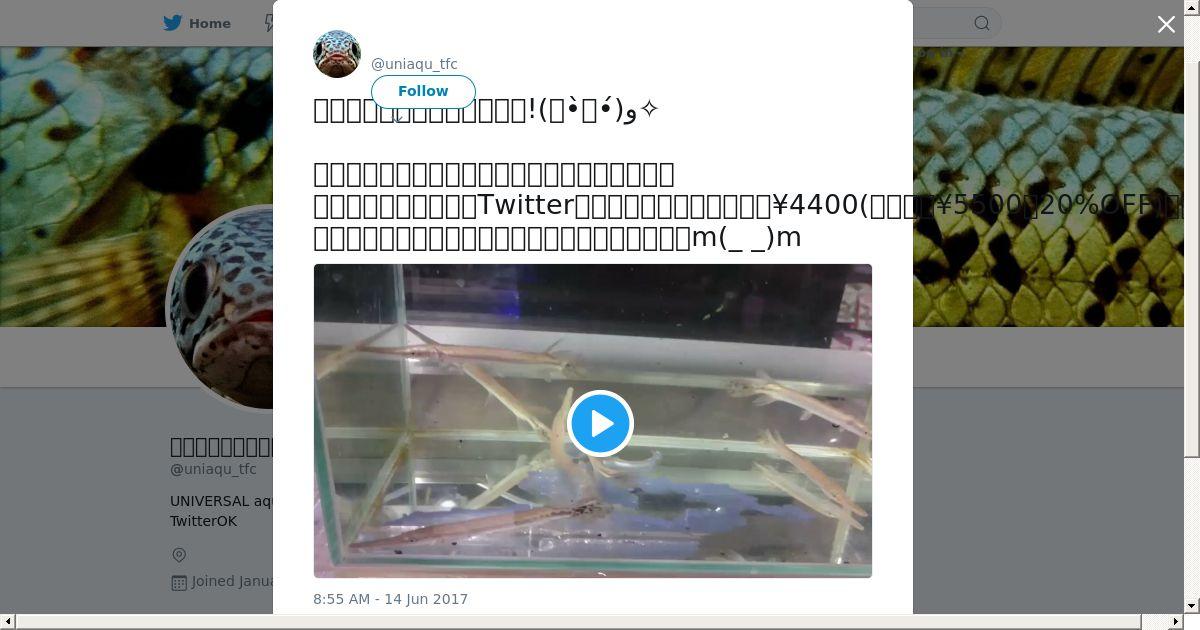
Task: Play the fish tank video
Action: (600, 423)
